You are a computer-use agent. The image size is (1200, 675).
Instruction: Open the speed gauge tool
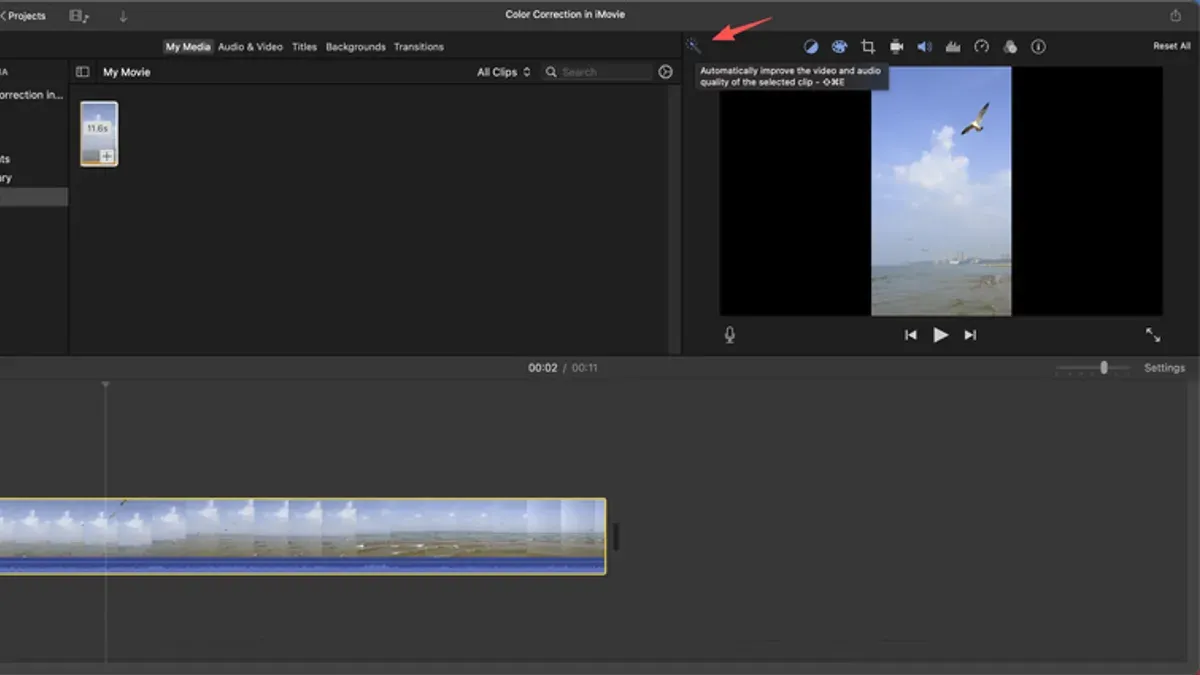pos(982,46)
